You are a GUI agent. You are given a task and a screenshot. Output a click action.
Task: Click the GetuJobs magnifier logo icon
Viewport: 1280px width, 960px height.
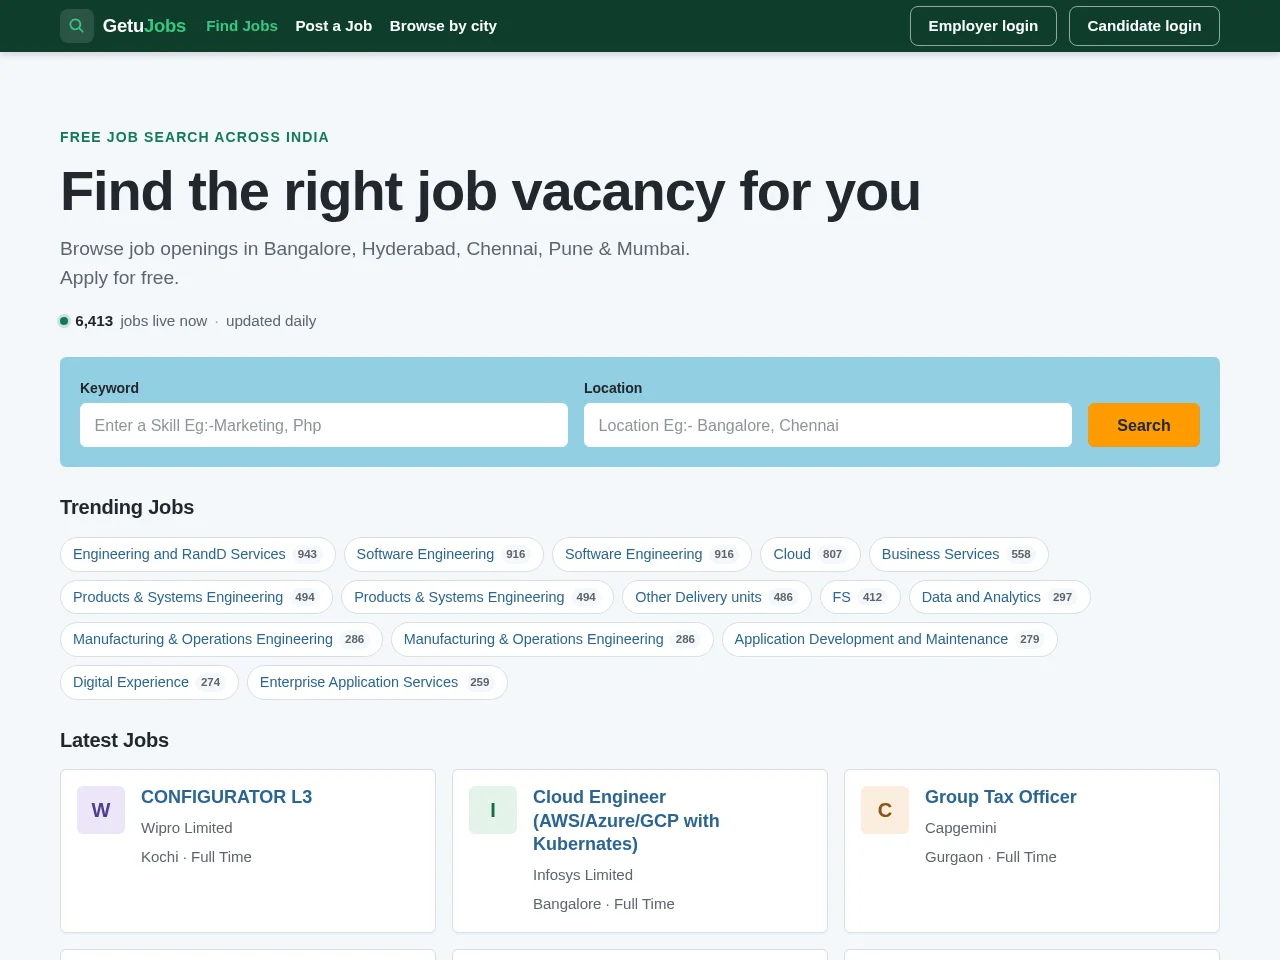point(77,26)
